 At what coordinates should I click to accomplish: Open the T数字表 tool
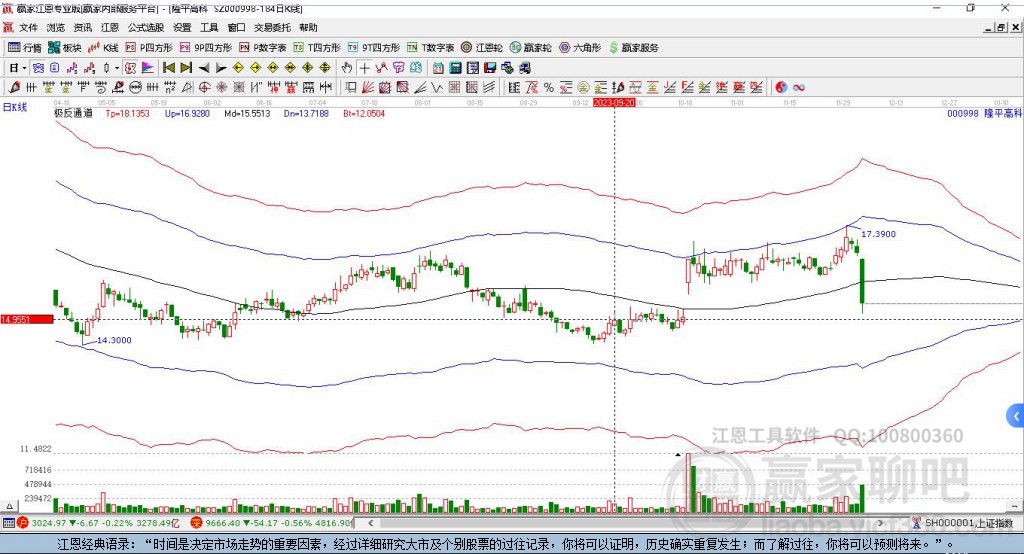[430, 48]
